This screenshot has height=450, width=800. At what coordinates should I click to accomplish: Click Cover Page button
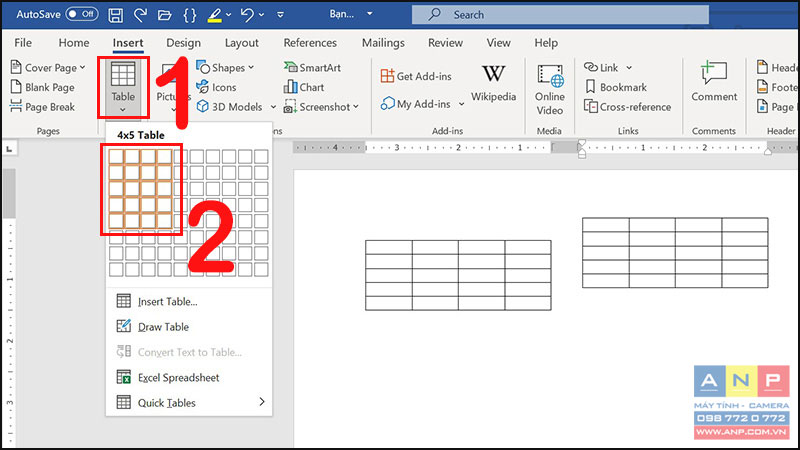point(48,67)
